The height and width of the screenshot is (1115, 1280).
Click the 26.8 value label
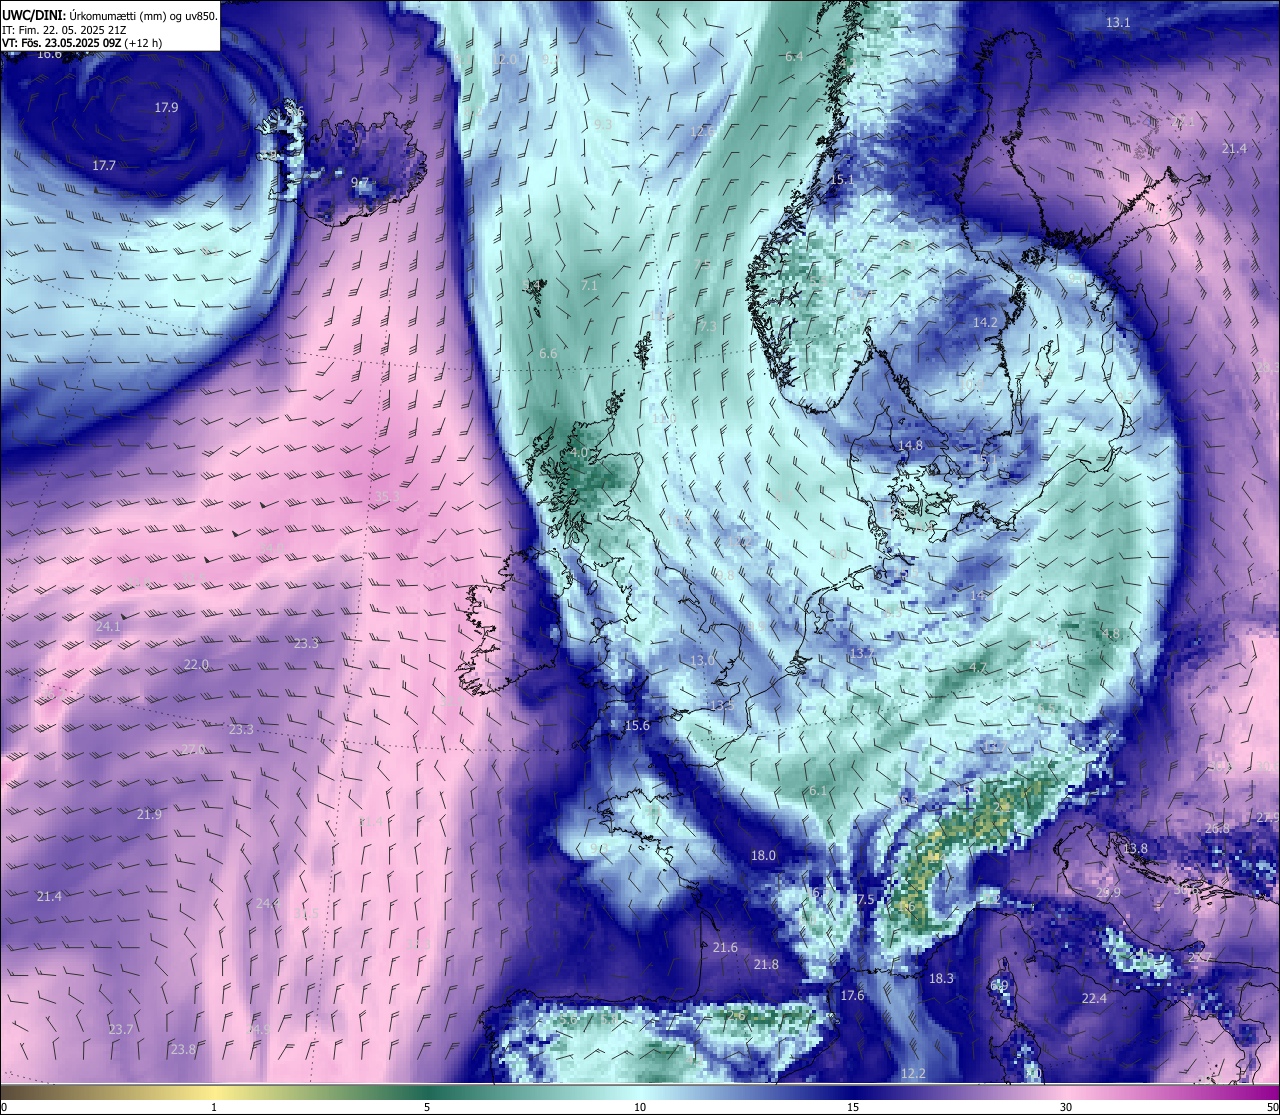(x=1217, y=829)
